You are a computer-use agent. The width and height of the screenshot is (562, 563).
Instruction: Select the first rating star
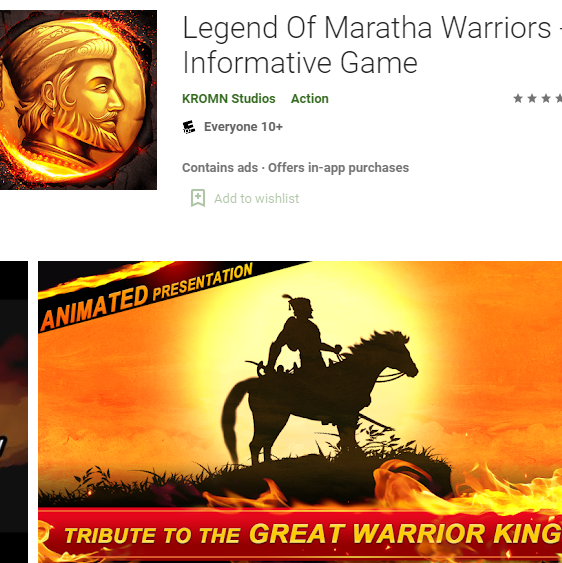(518, 98)
